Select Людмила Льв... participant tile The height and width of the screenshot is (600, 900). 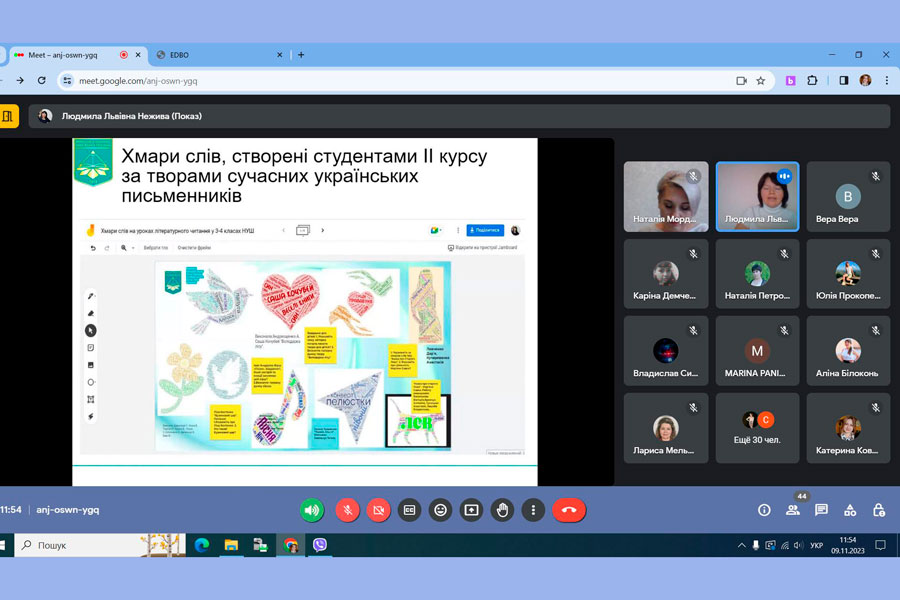(757, 196)
